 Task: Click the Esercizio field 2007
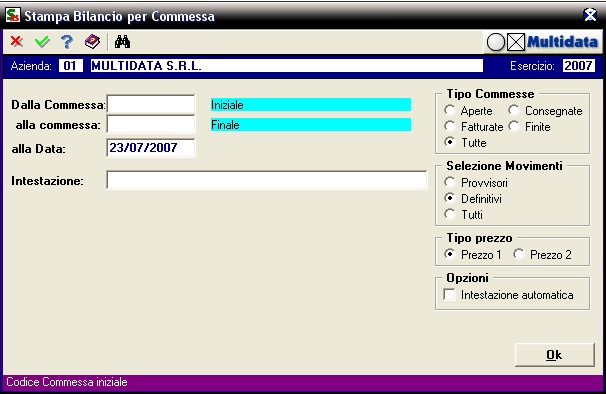click(579, 66)
